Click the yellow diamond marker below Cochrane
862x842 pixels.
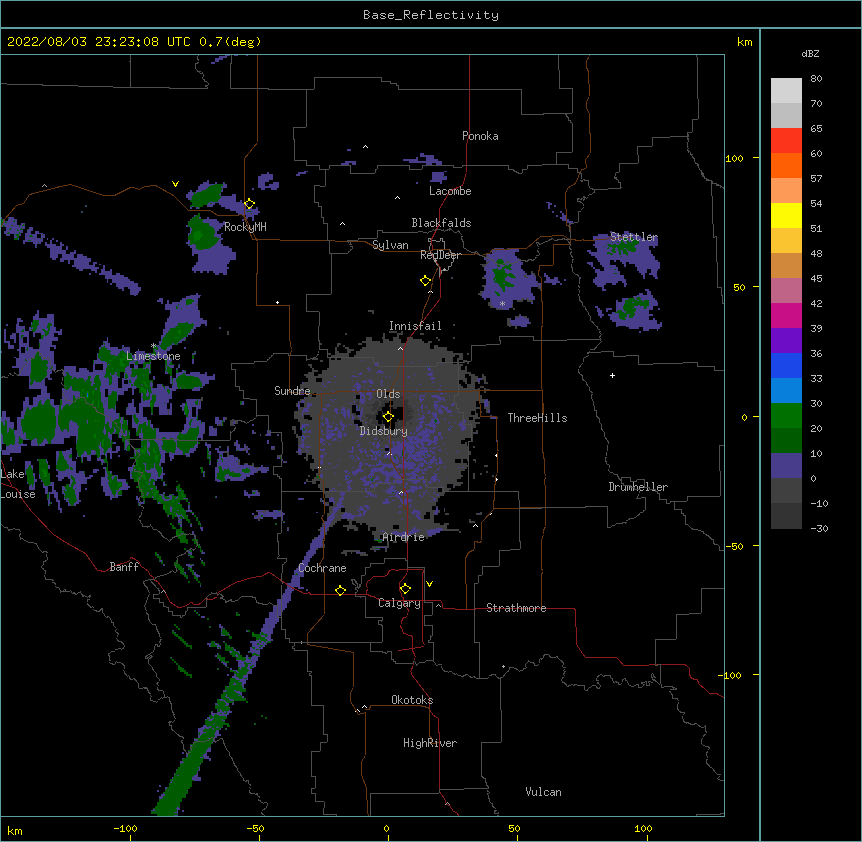(x=340, y=590)
